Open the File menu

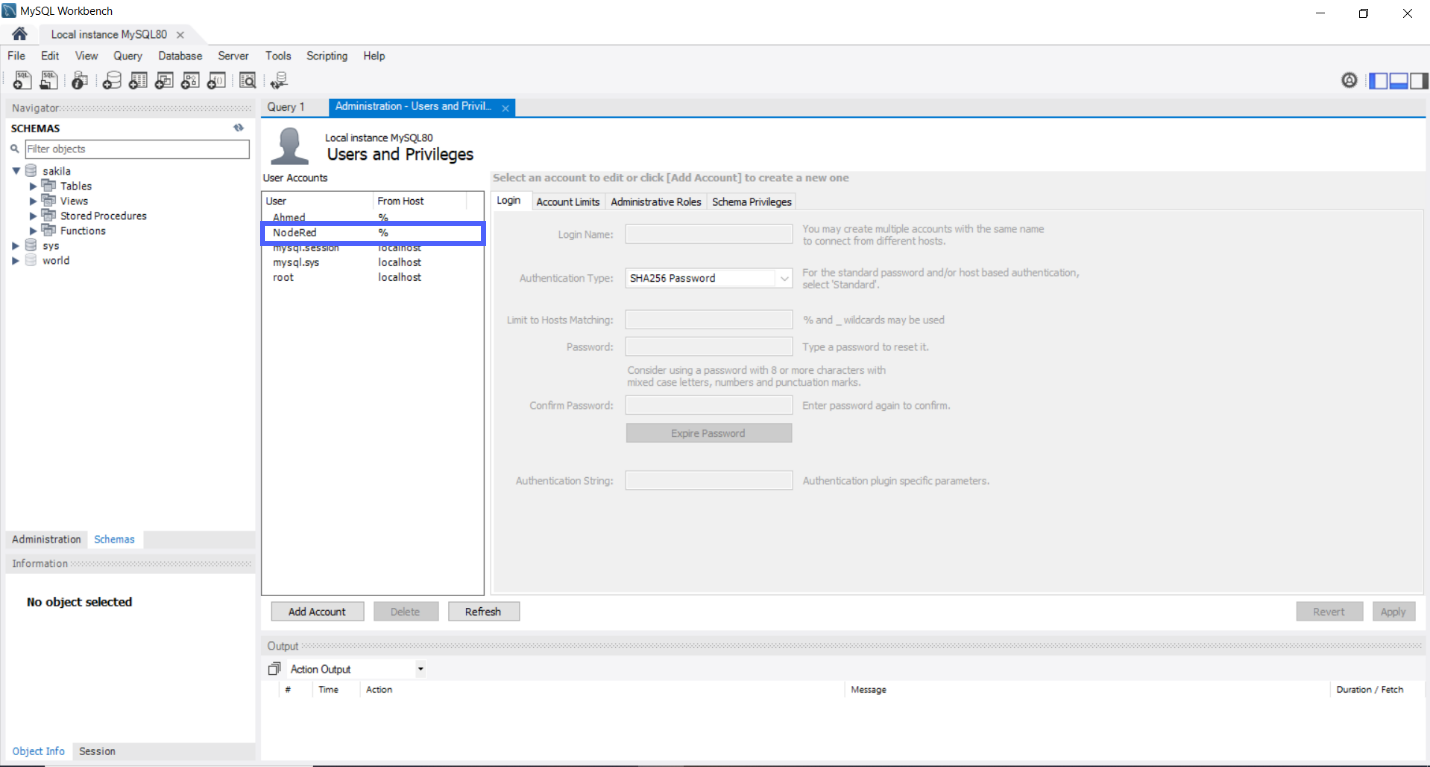tap(16, 56)
